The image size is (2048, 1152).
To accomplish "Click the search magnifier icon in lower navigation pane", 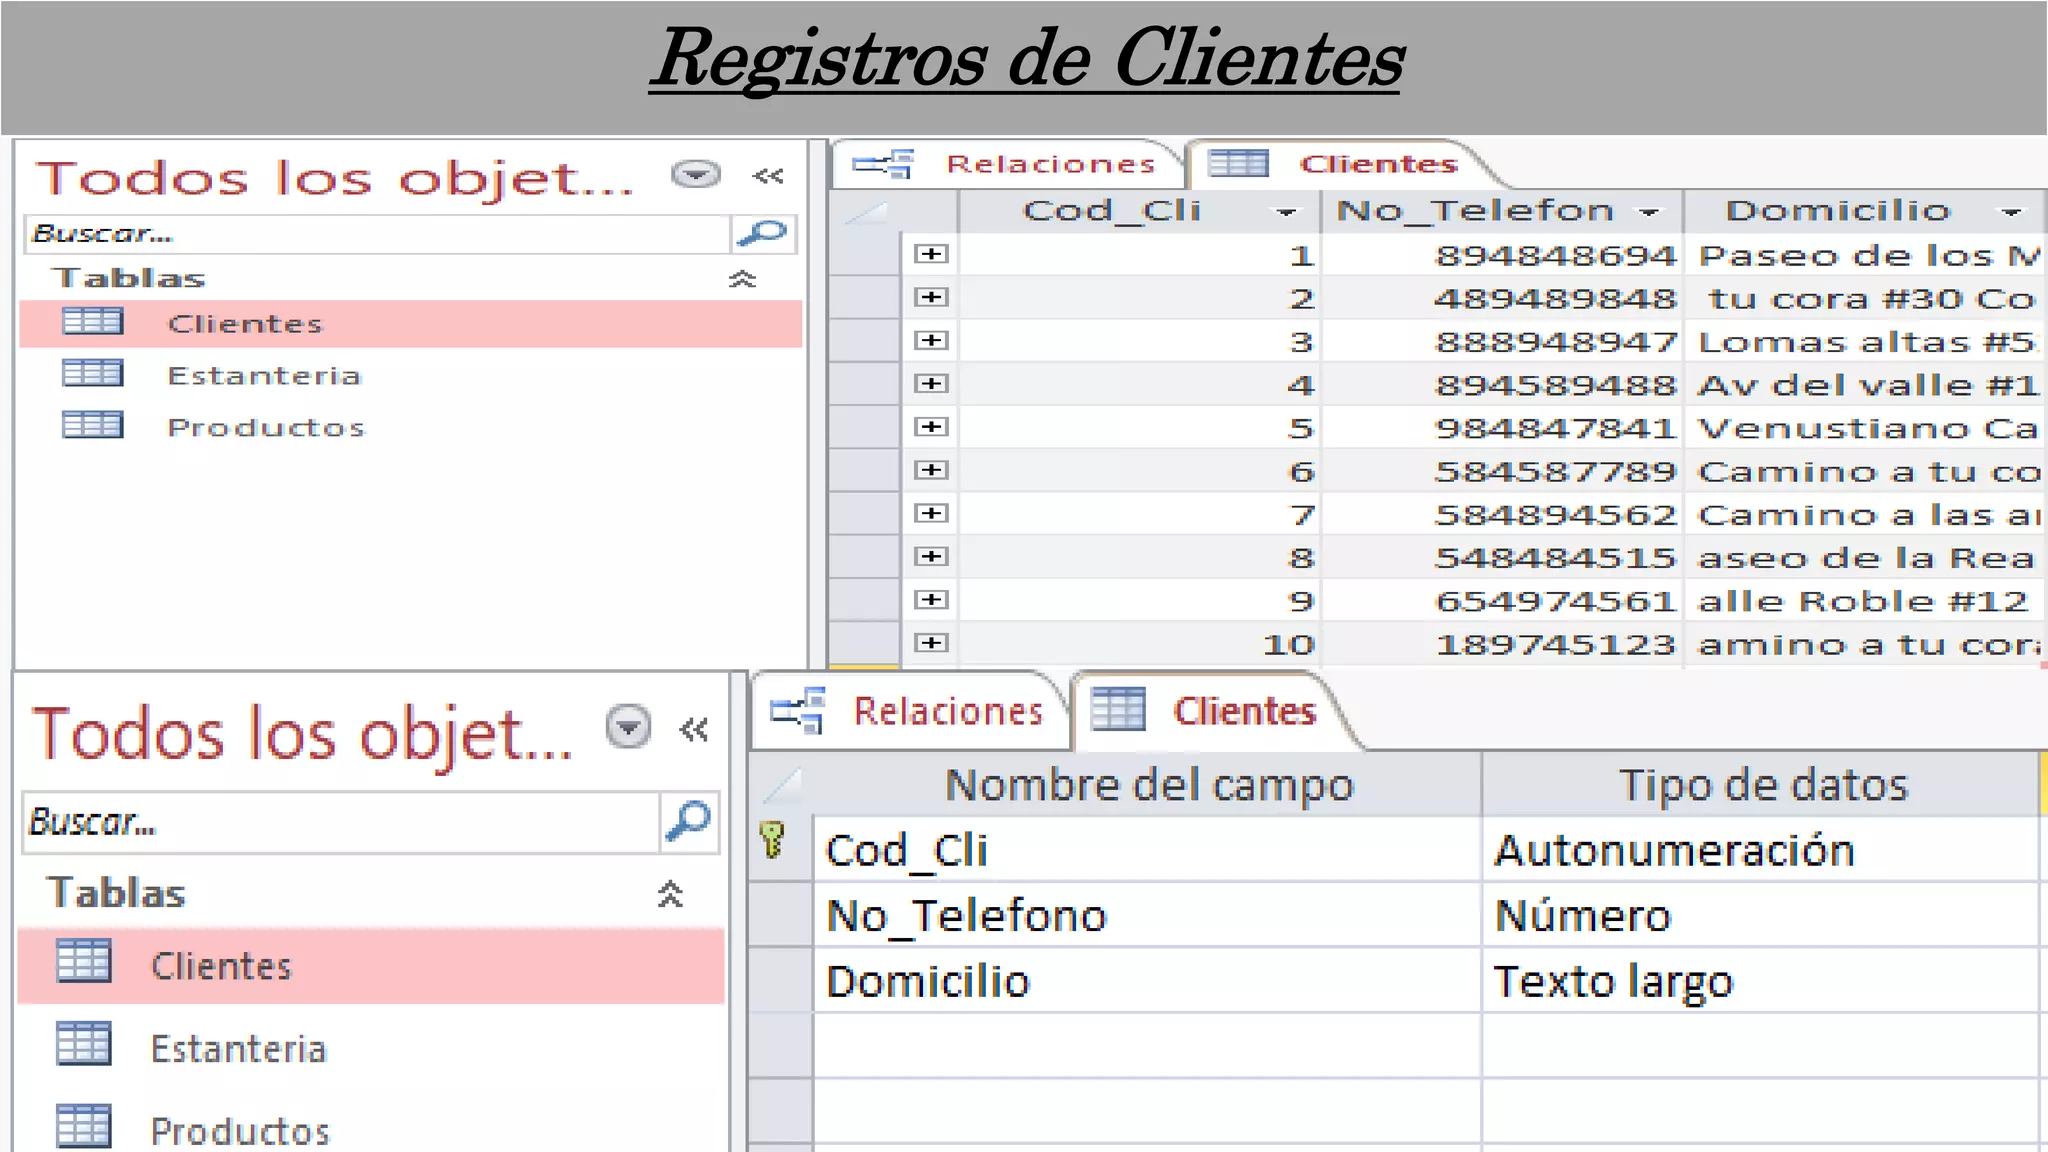I will tap(689, 822).
